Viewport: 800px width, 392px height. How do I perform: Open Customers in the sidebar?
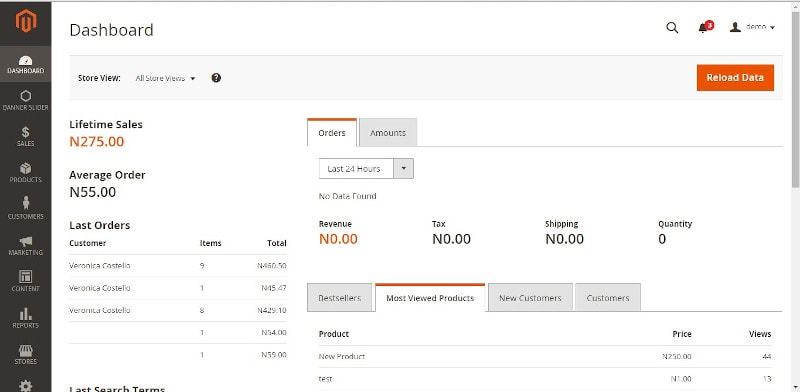[26, 208]
